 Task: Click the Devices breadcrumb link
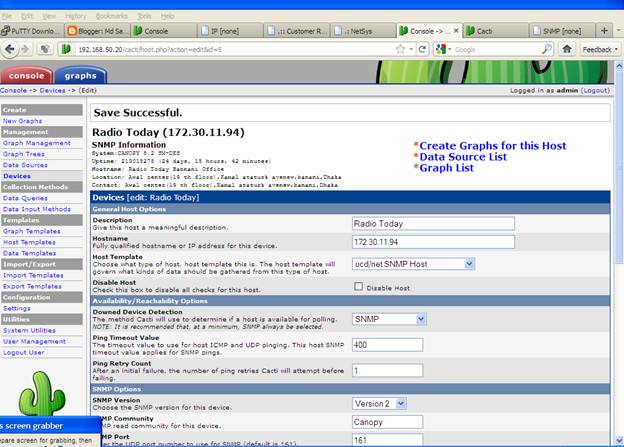coord(53,90)
